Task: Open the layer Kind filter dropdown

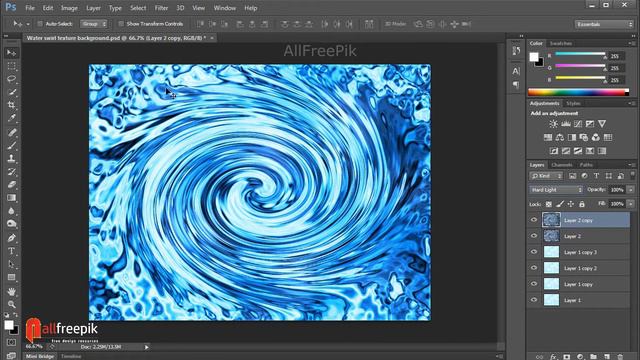Action: [x=546, y=176]
